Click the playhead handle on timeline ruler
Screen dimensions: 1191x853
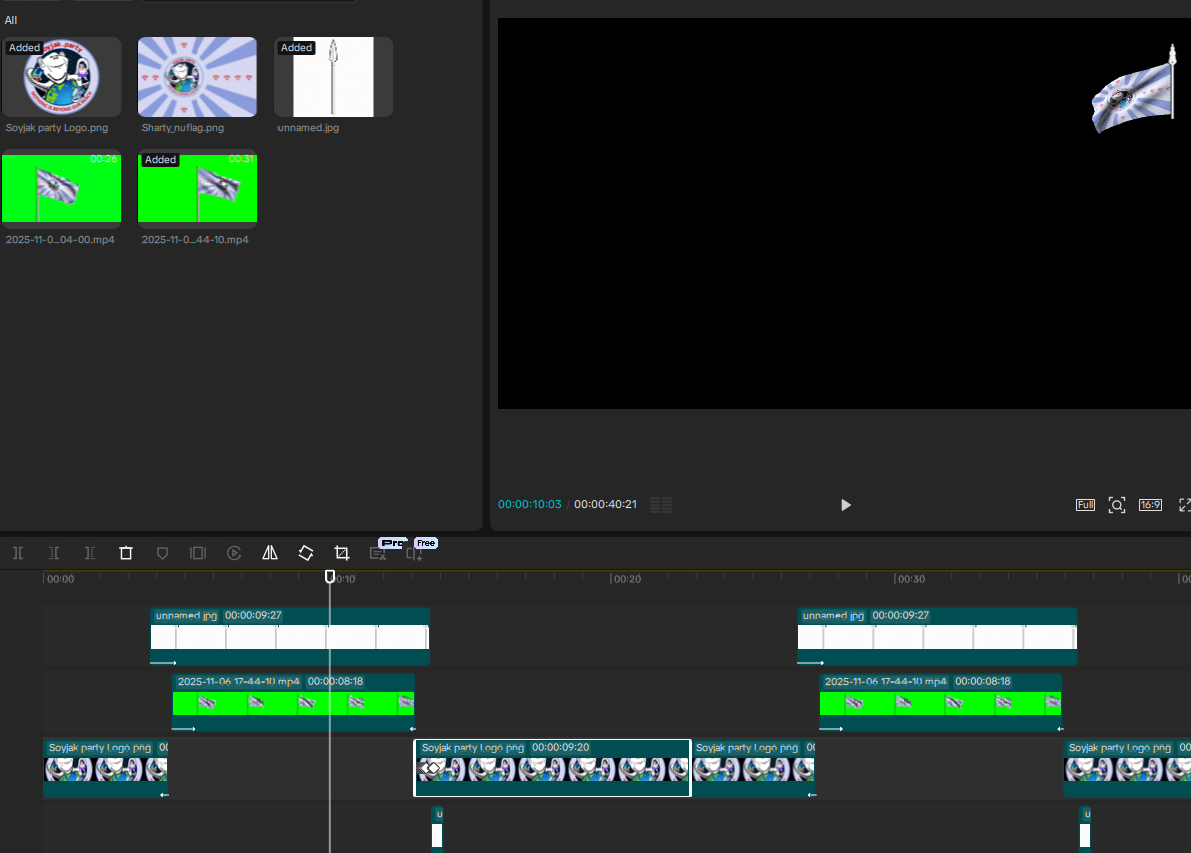coord(330,577)
